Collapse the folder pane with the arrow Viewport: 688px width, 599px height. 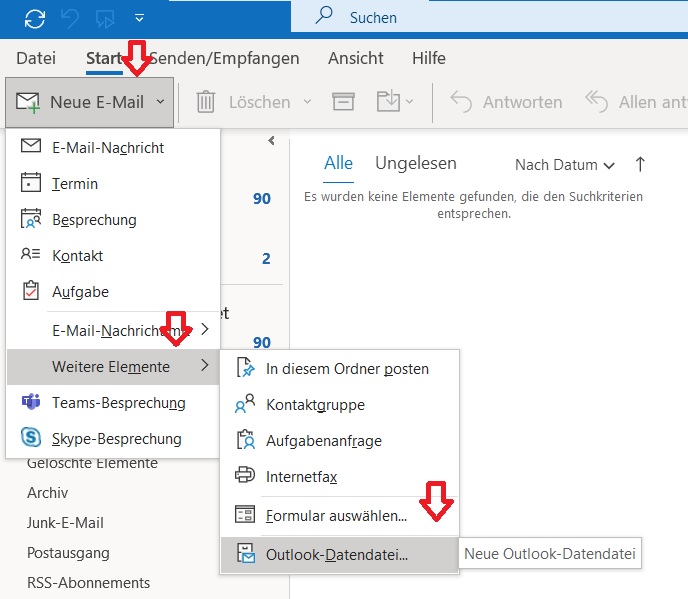pos(271,140)
